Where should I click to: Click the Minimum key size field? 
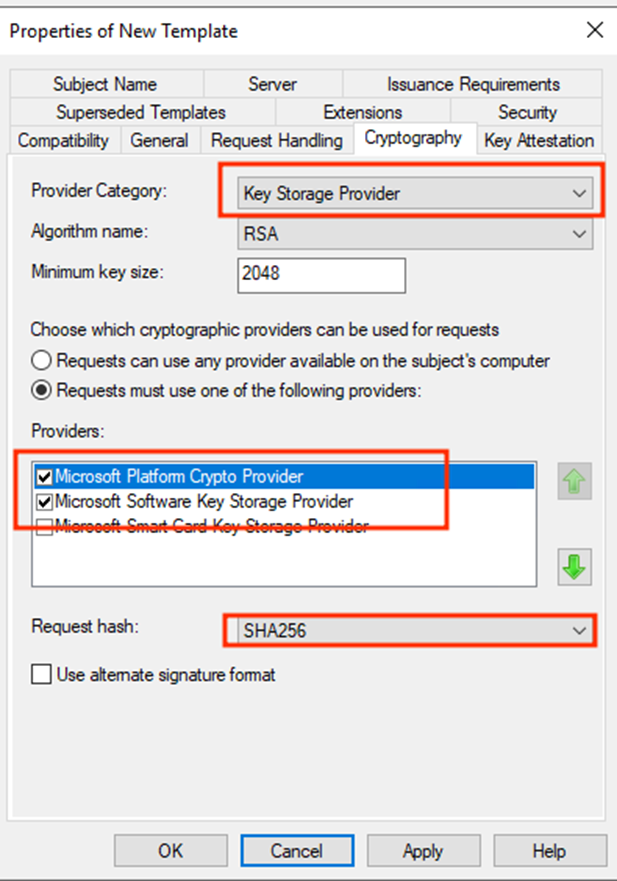[321, 275]
